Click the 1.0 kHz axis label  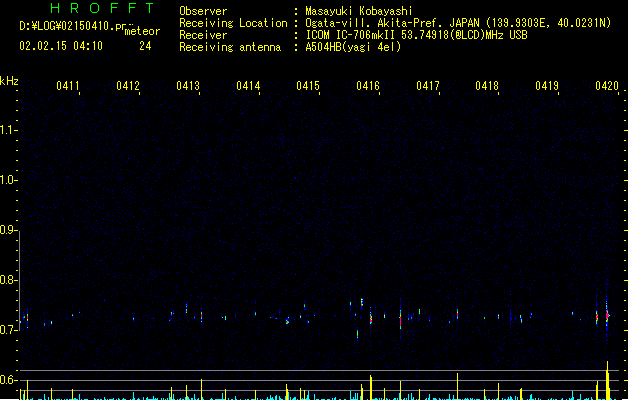[x=8, y=180]
